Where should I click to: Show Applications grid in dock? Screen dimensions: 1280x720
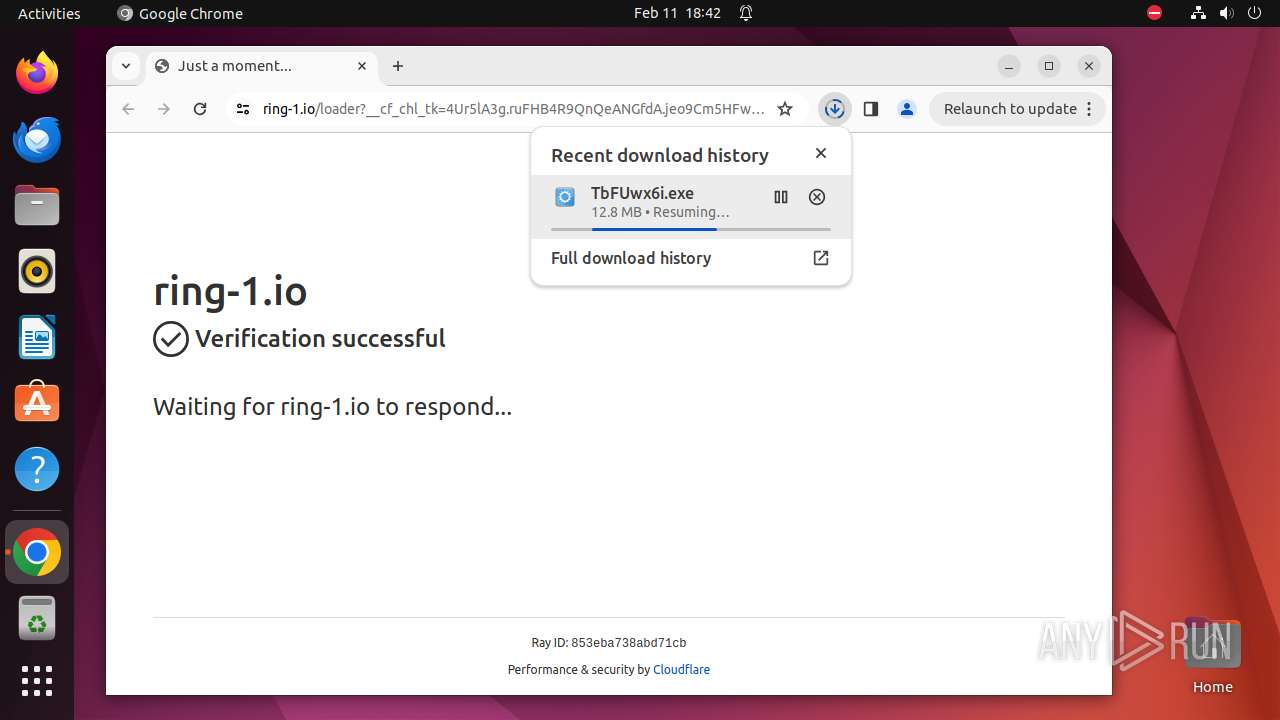[37, 681]
